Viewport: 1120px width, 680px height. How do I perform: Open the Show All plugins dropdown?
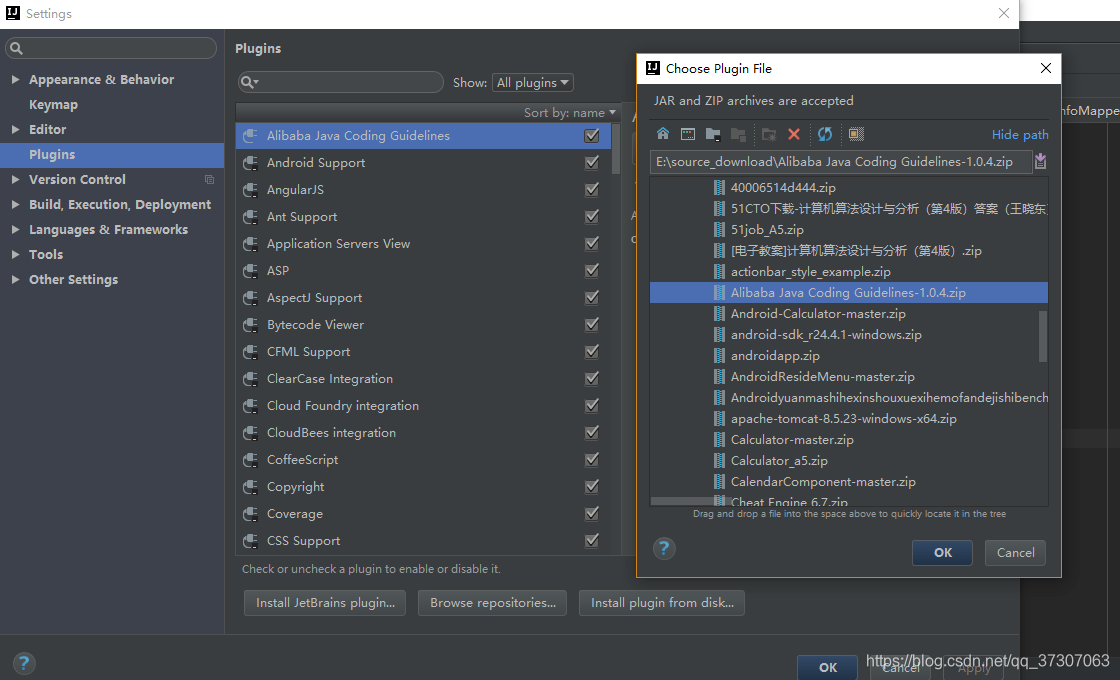pyautogui.click(x=533, y=83)
